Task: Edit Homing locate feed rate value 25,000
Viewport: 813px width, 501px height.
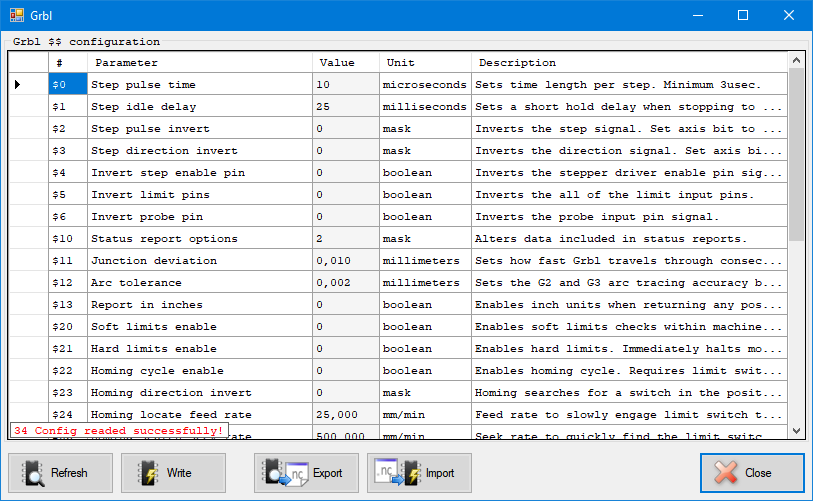Action: 346,414
